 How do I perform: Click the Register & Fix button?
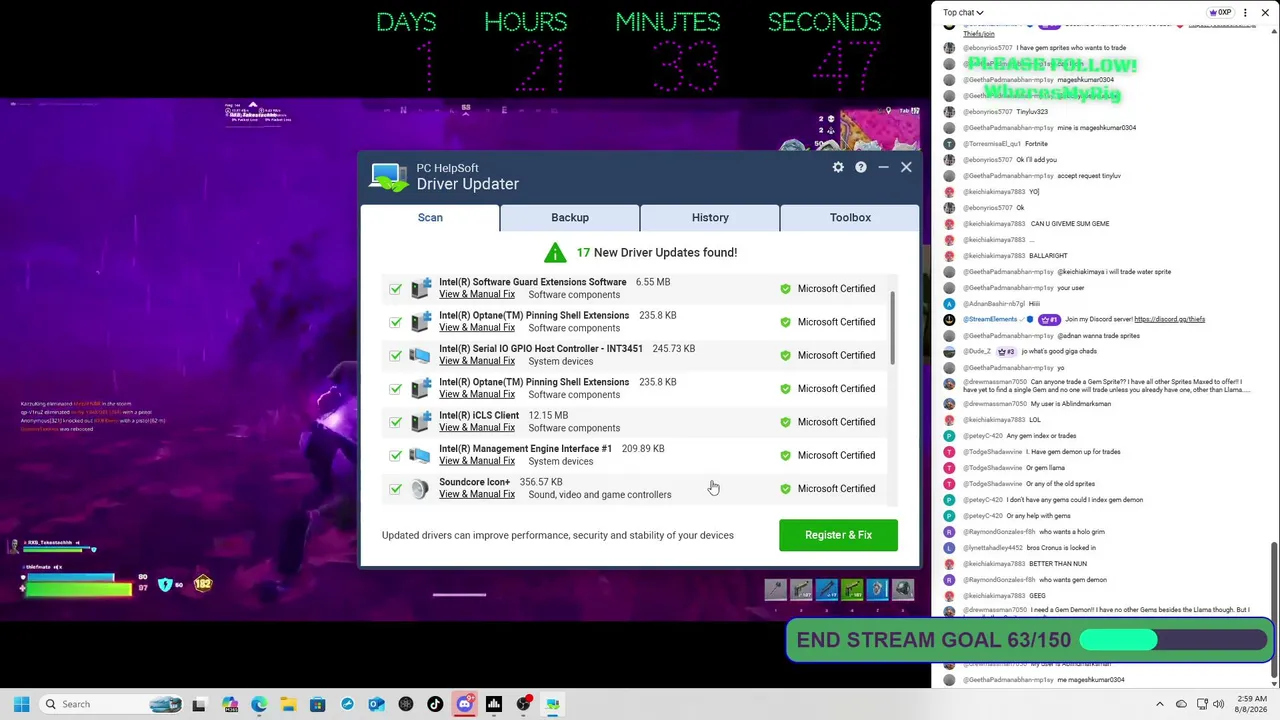point(838,535)
